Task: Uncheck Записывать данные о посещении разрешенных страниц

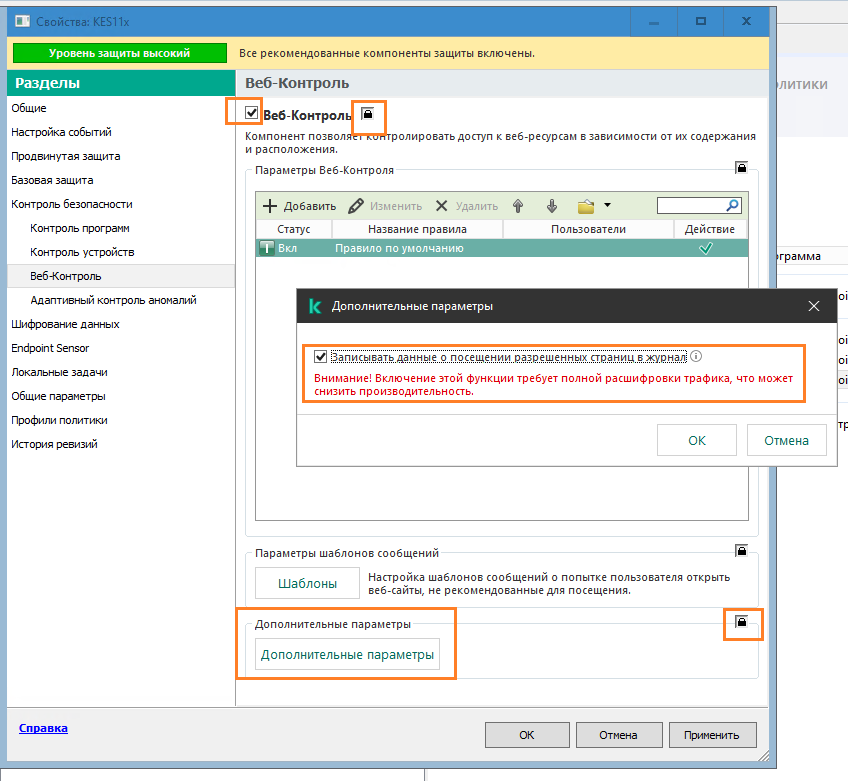Action: (x=320, y=356)
